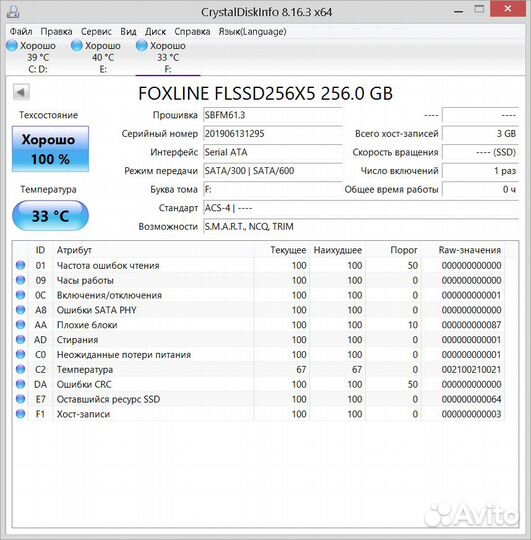Viewport: 531px width, 540px height.
Task: Click the total host writes value 3 GB
Action: pos(480,134)
